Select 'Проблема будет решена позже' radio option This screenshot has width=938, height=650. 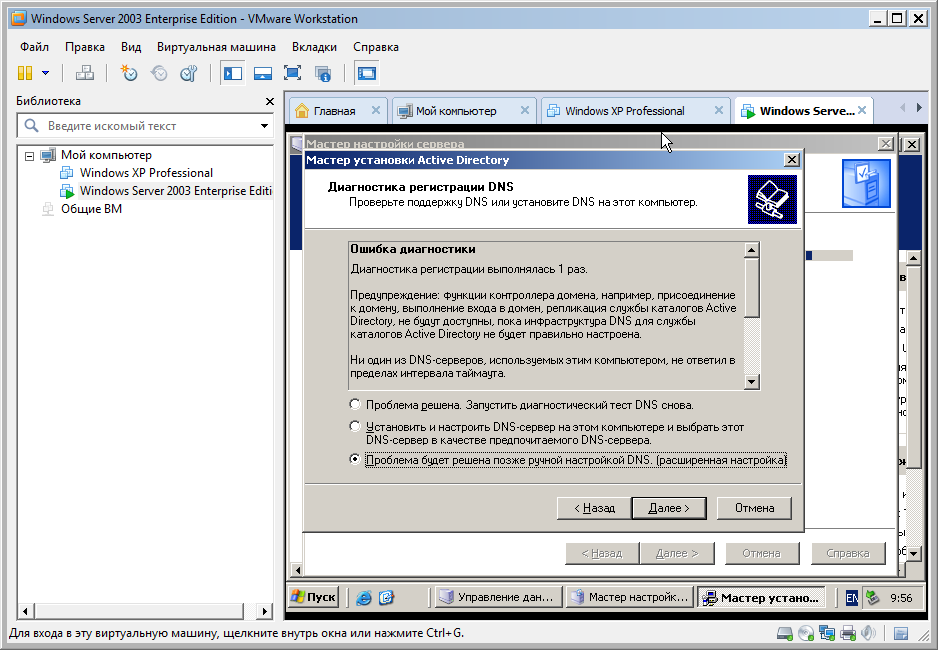coord(355,459)
